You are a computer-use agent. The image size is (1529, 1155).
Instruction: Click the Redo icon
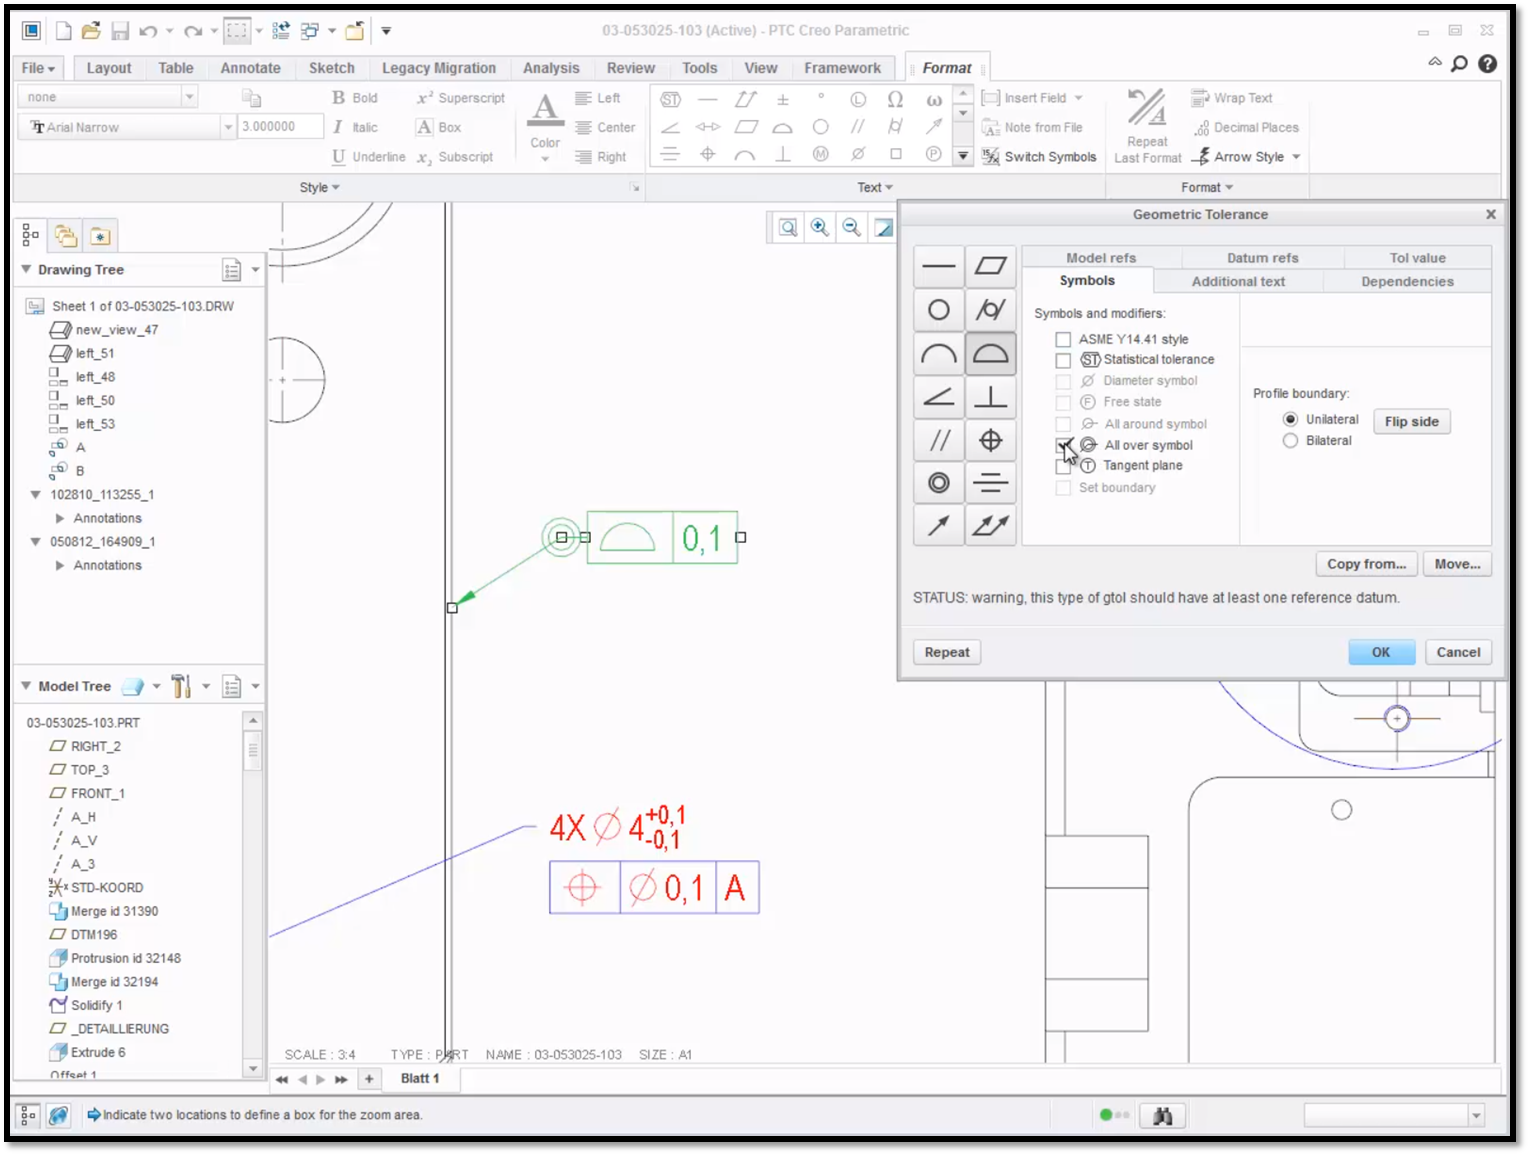click(193, 31)
